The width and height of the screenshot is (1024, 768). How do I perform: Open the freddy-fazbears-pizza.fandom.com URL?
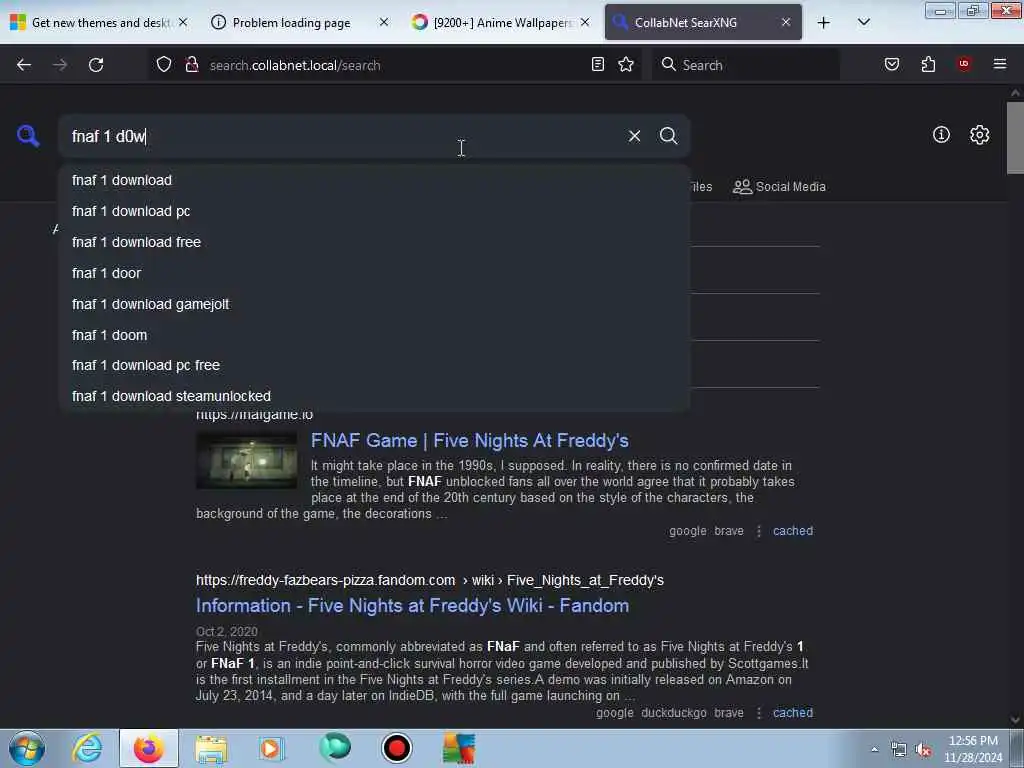[430, 580]
